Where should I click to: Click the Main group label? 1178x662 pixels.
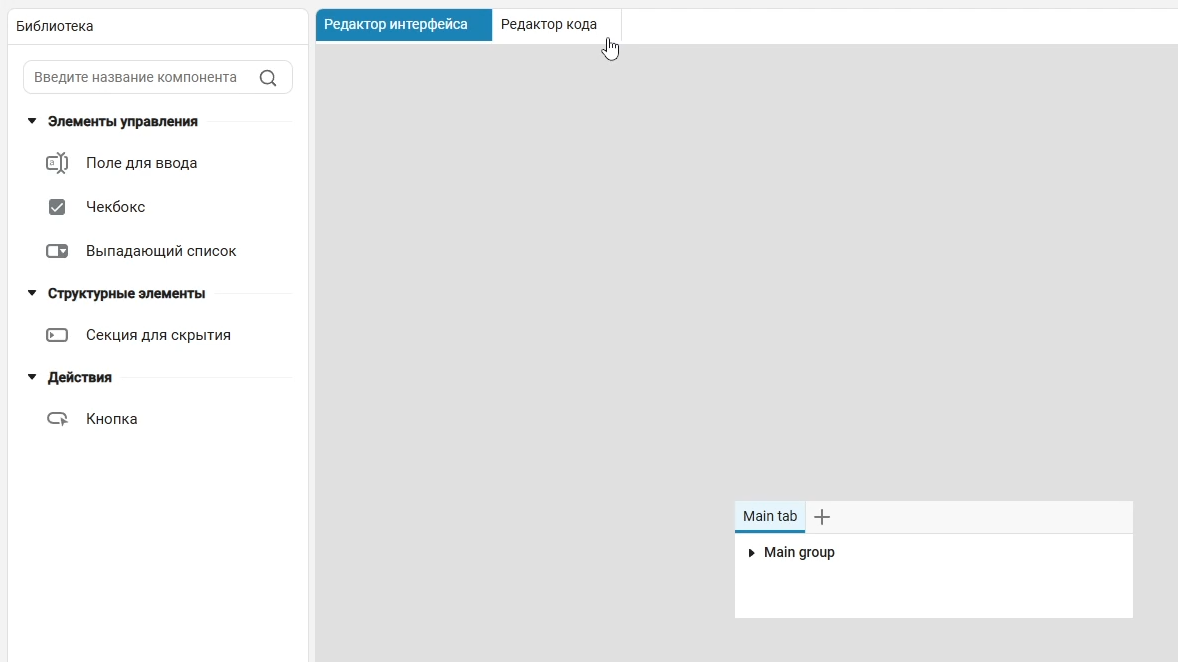pyautogui.click(x=799, y=553)
